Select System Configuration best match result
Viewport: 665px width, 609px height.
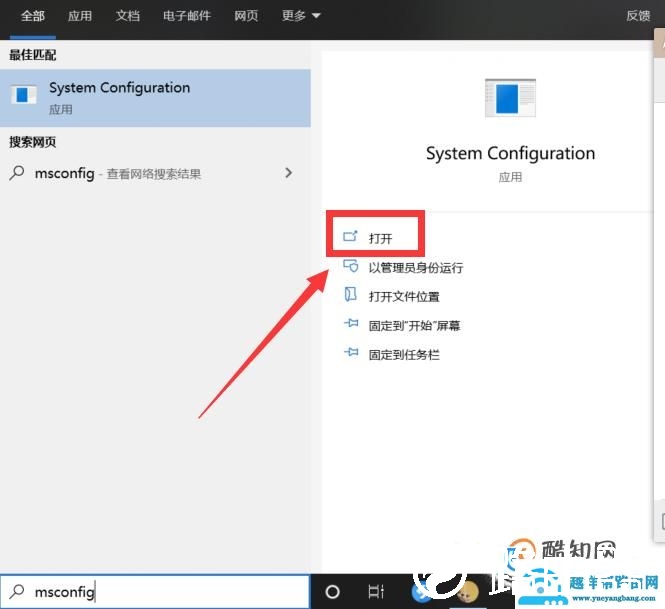[155, 98]
